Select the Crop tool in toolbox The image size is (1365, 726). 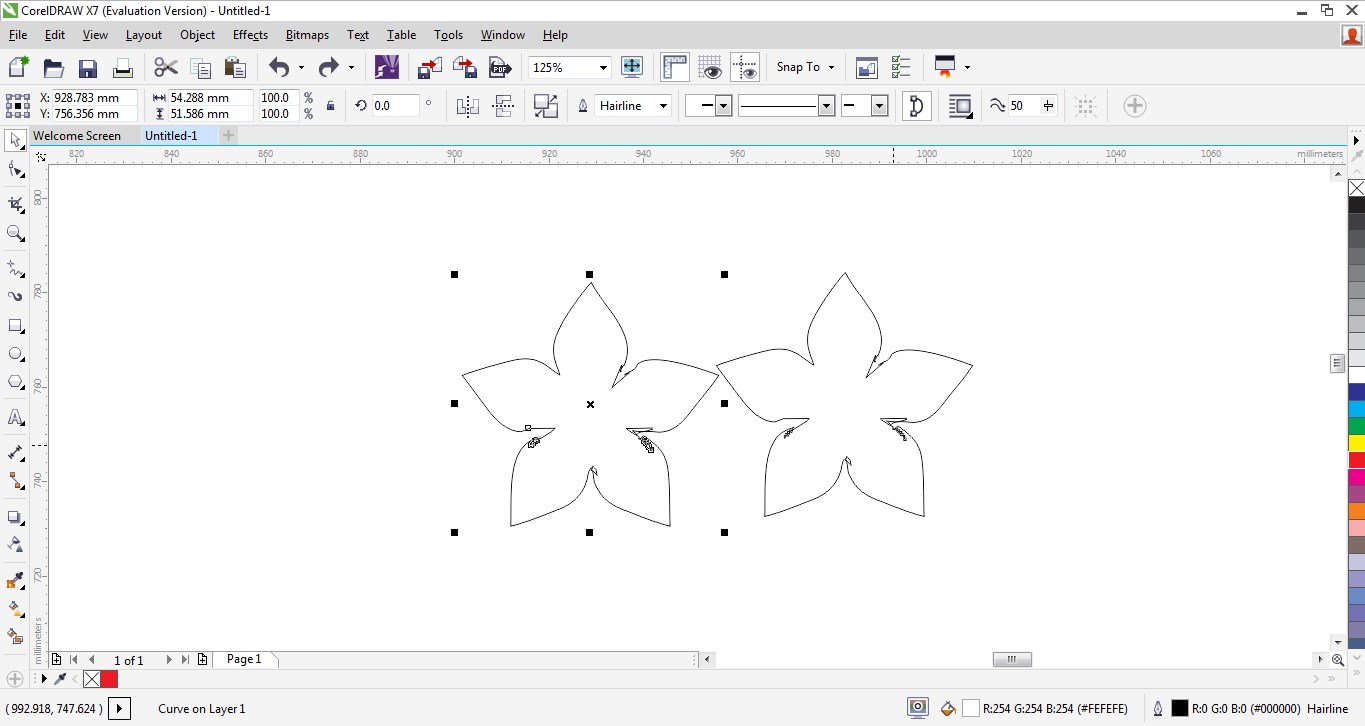pos(15,204)
